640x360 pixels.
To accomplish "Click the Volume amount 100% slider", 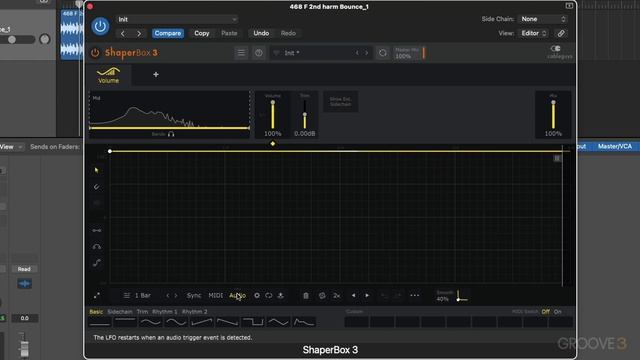I will pos(273,115).
